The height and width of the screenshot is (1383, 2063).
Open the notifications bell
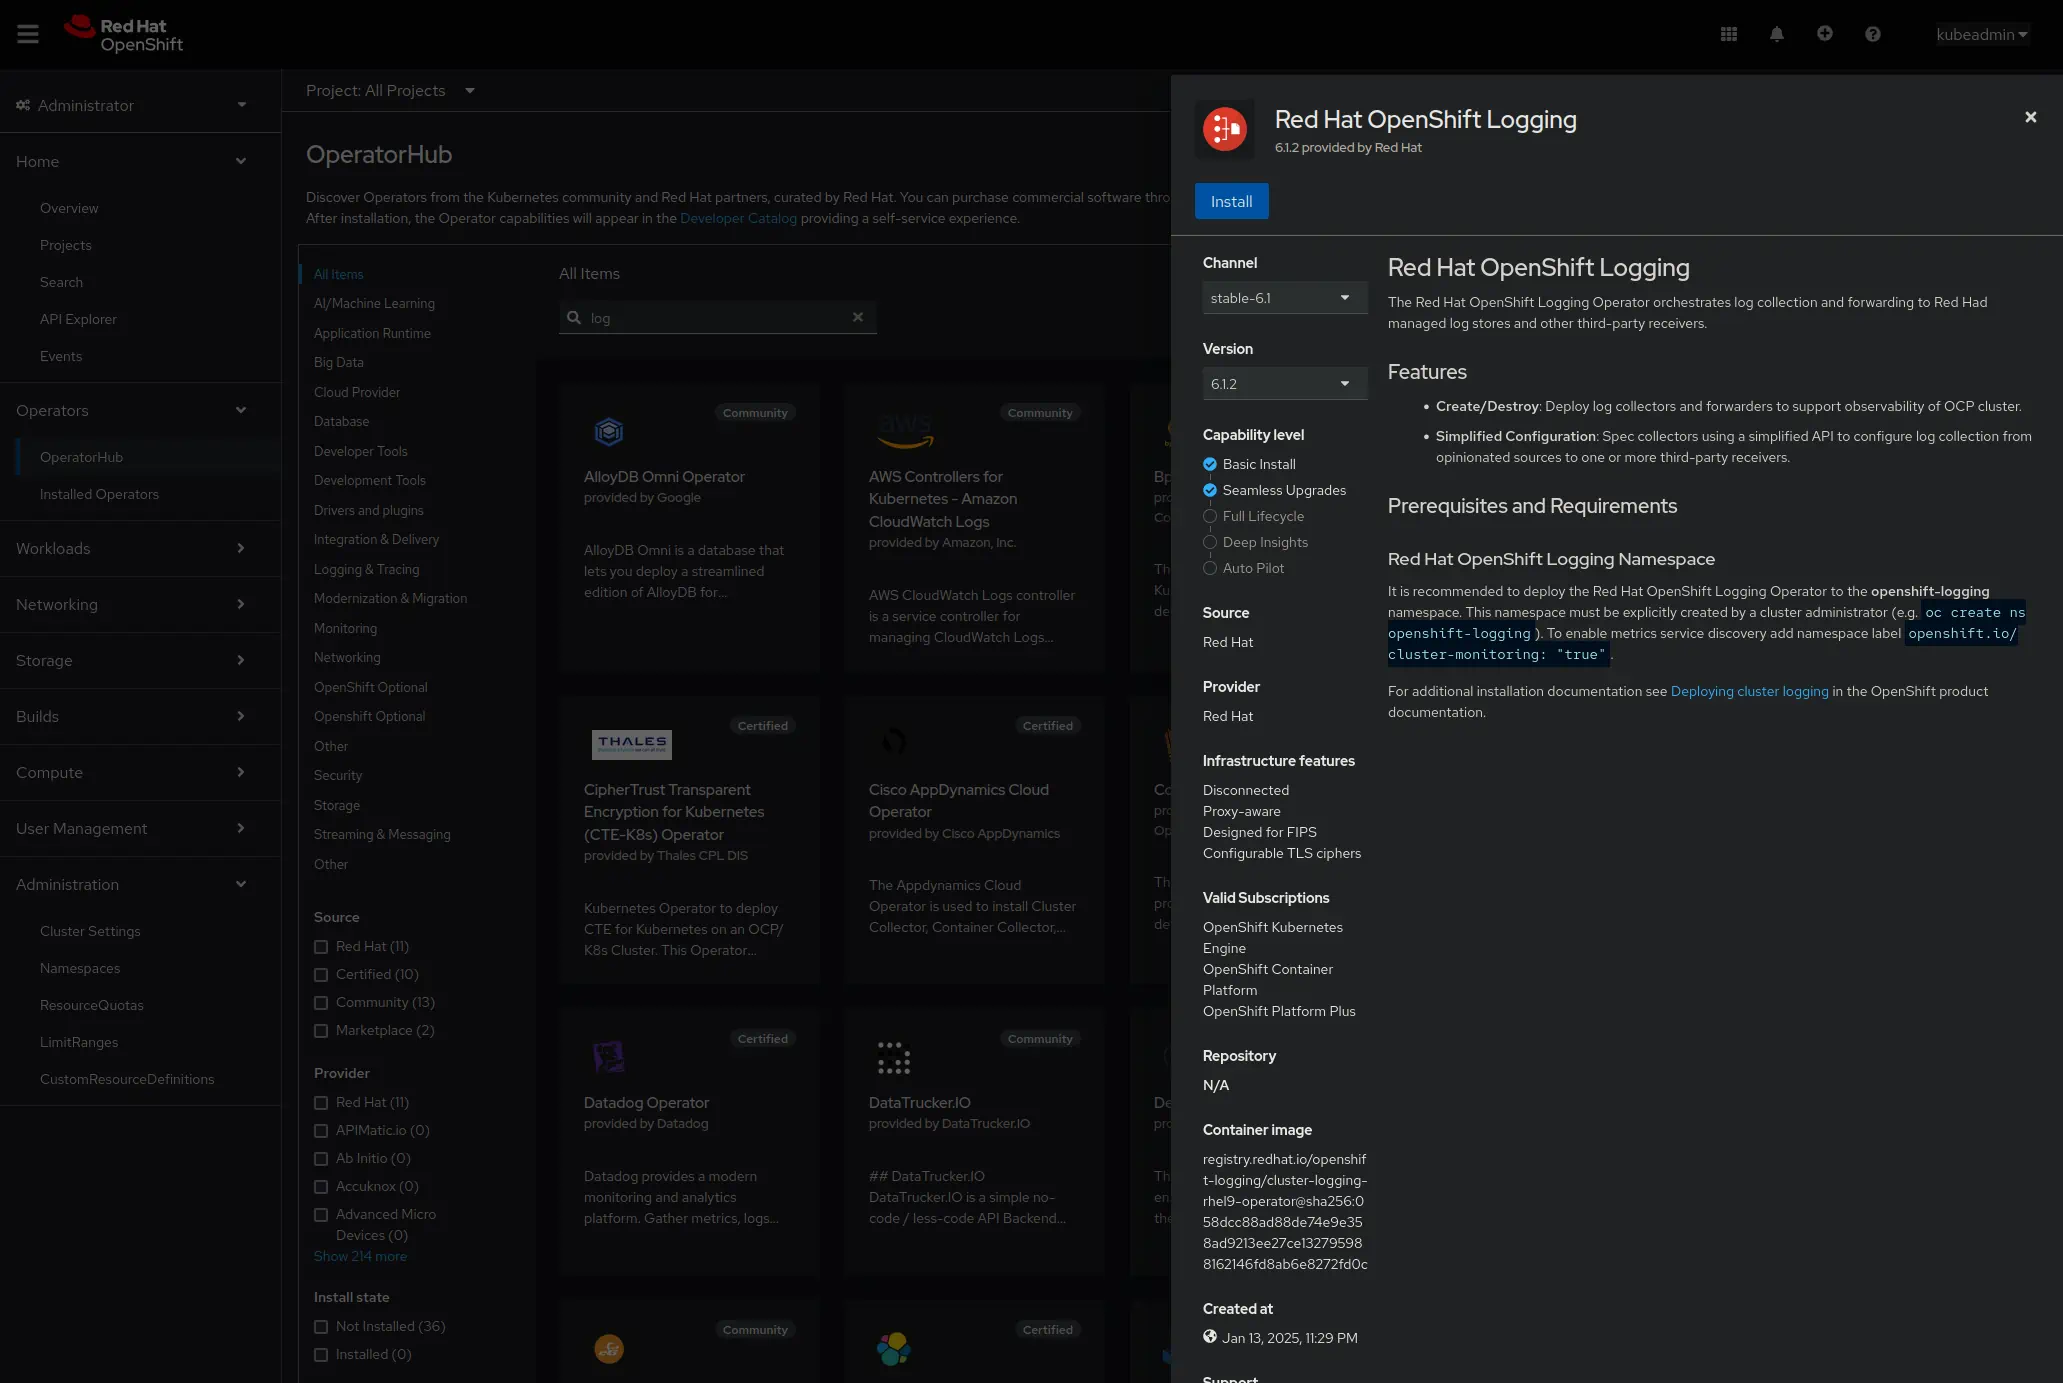pos(1777,34)
